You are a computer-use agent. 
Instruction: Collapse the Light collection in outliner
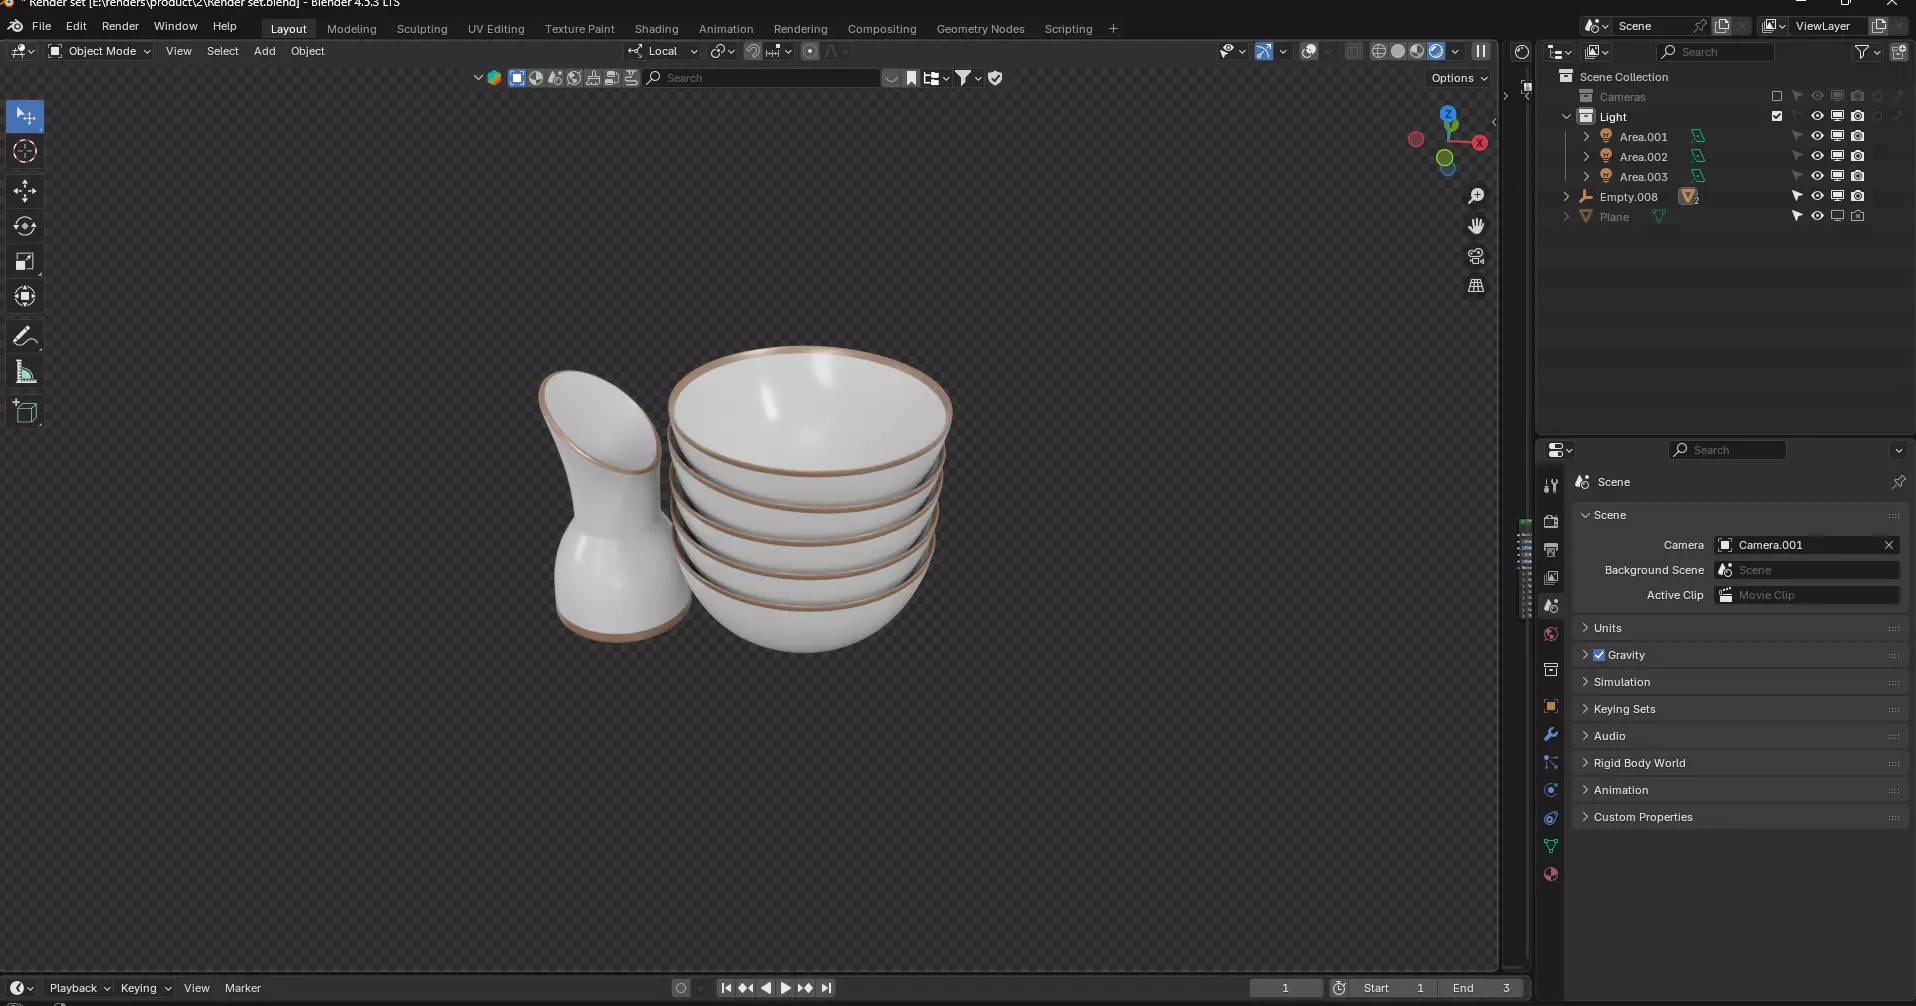1566,117
